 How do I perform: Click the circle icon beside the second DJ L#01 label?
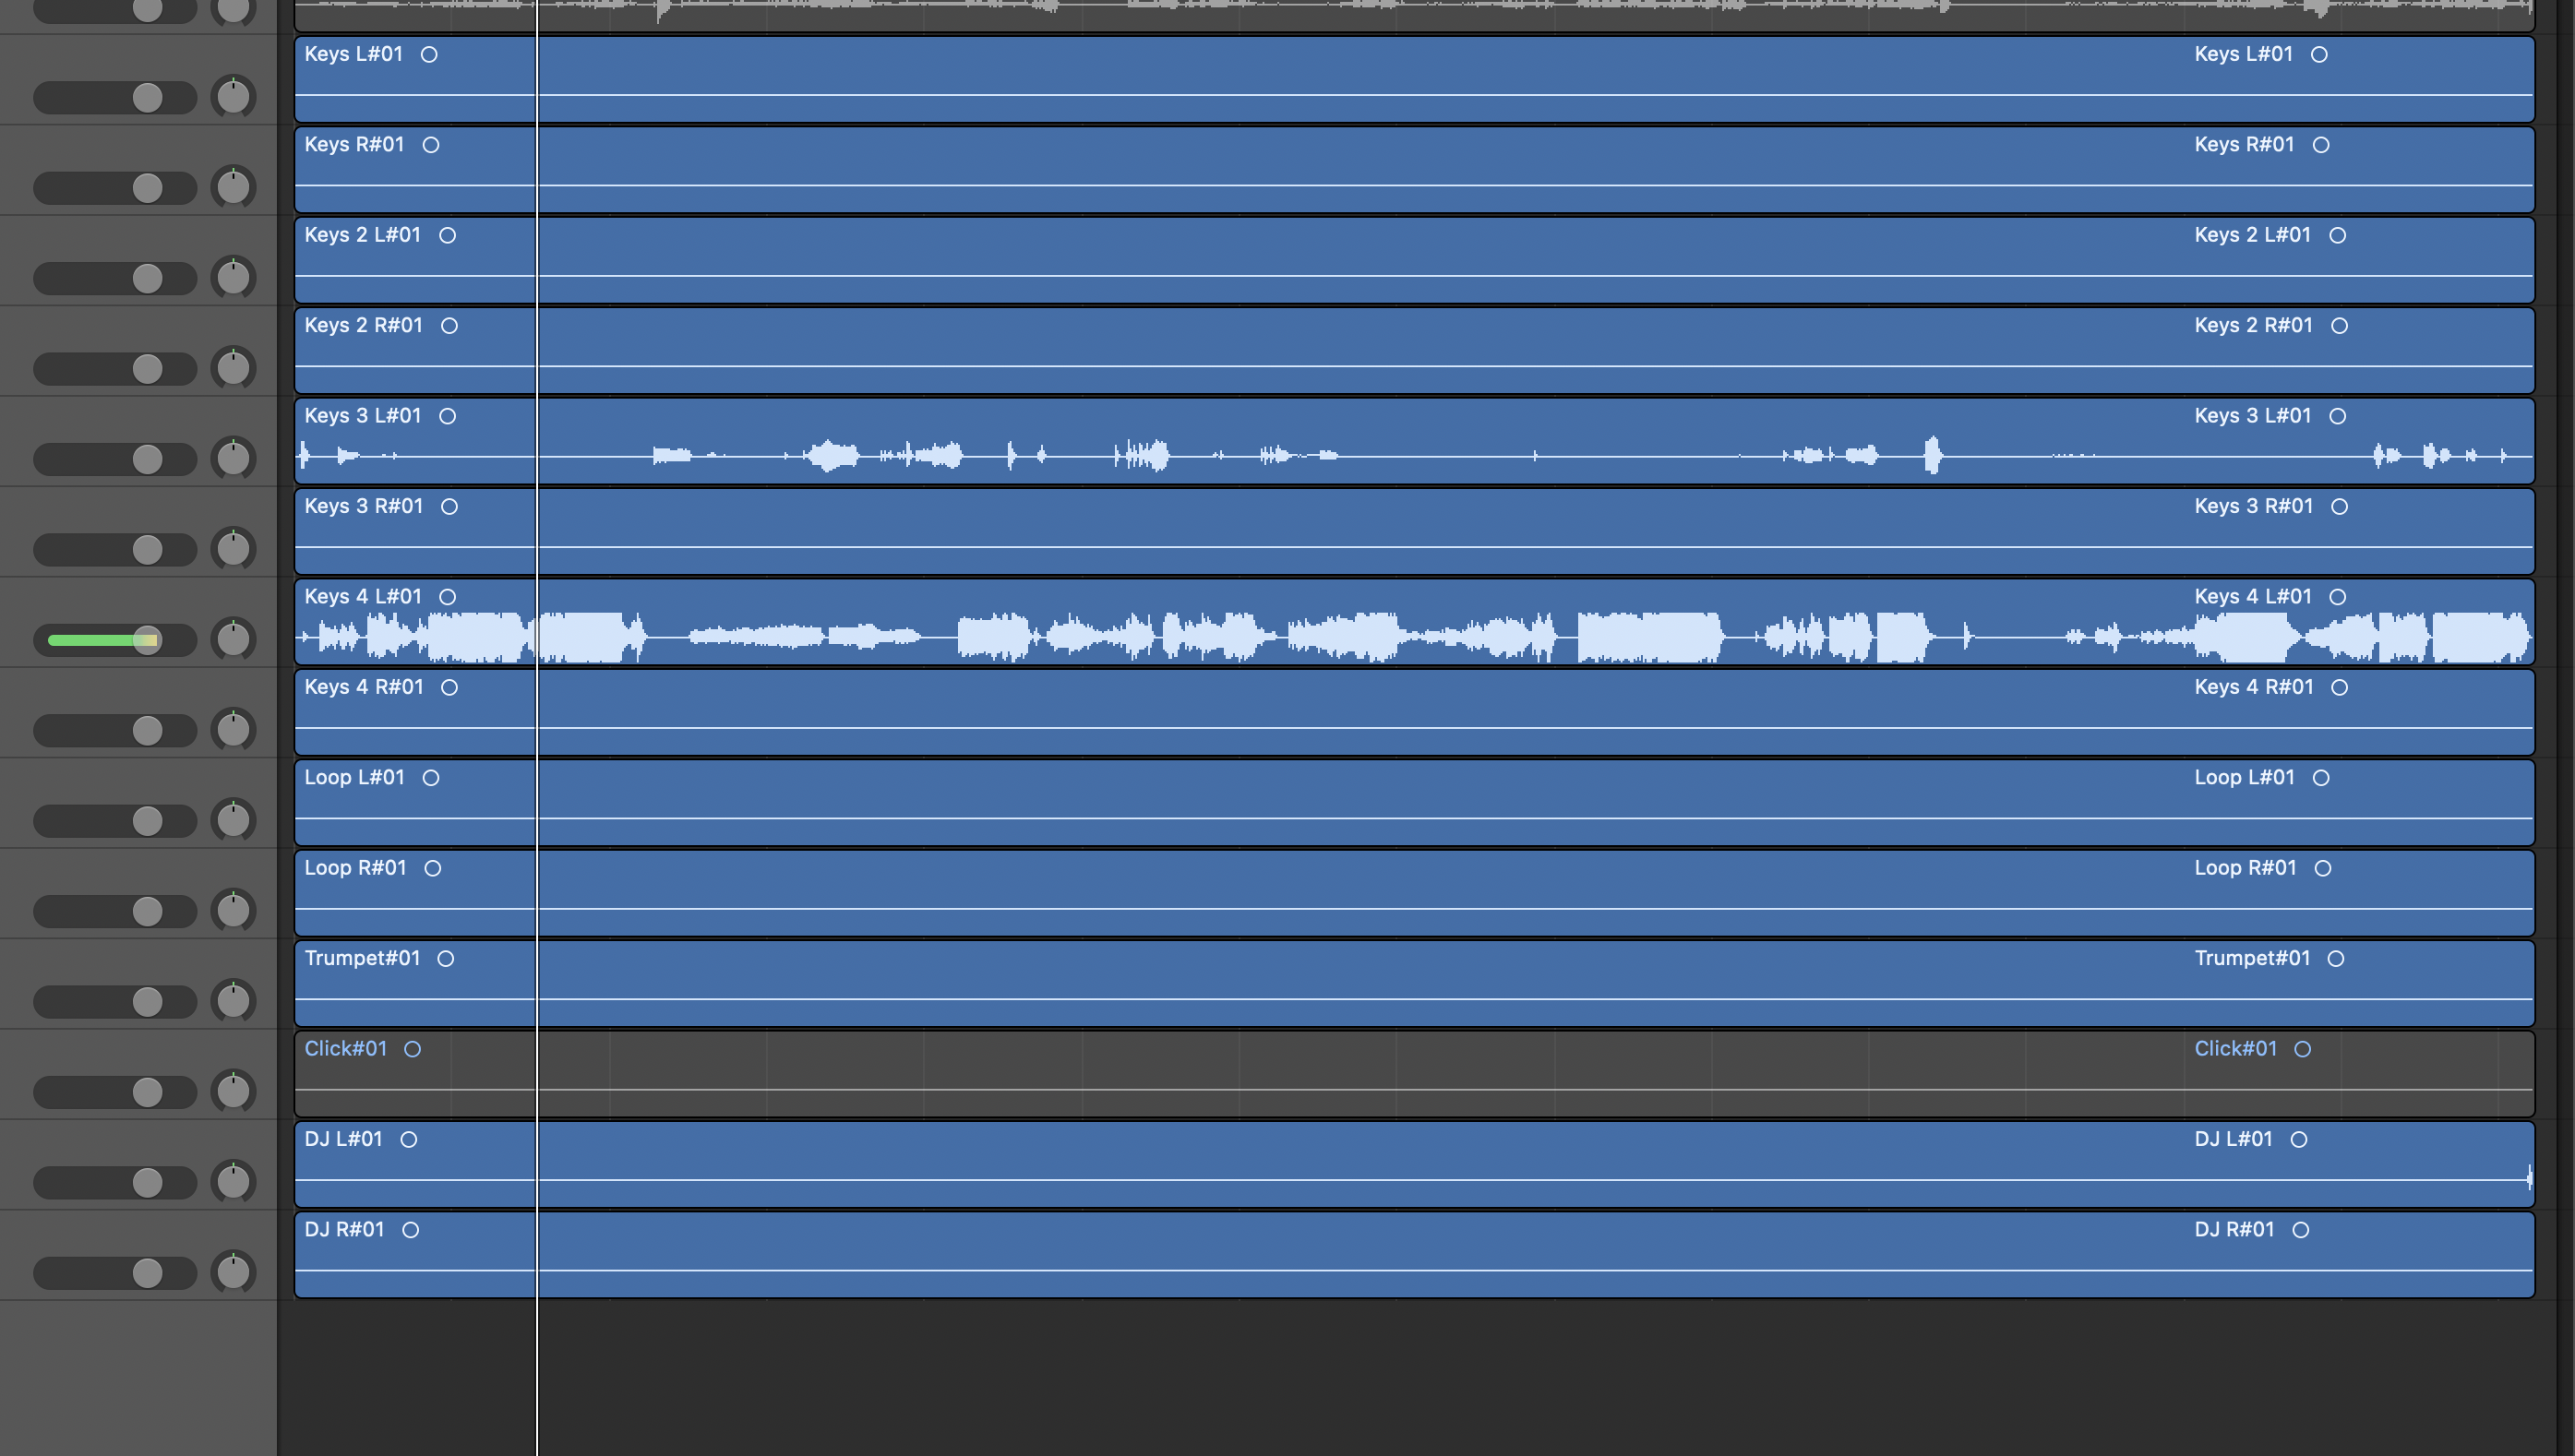coord(2299,1140)
